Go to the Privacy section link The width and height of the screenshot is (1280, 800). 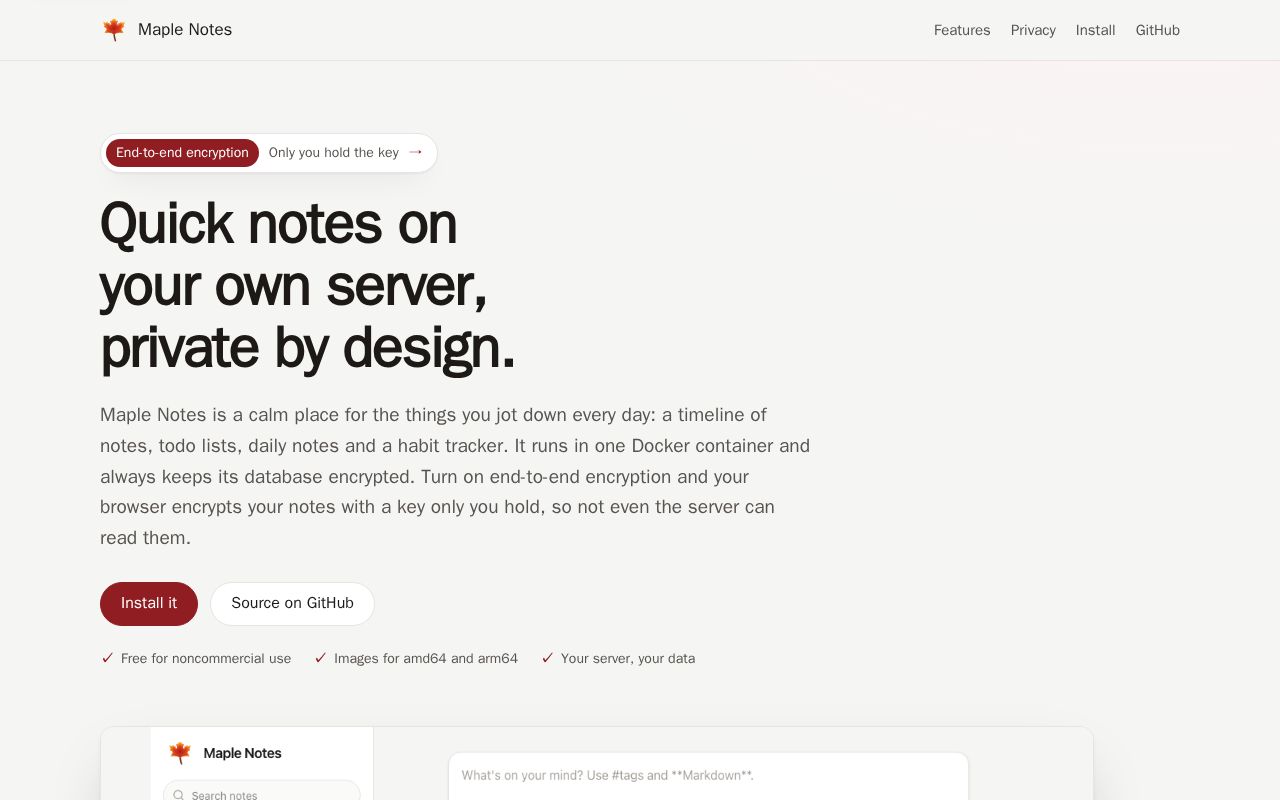pyautogui.click(x=1033, y=30)
